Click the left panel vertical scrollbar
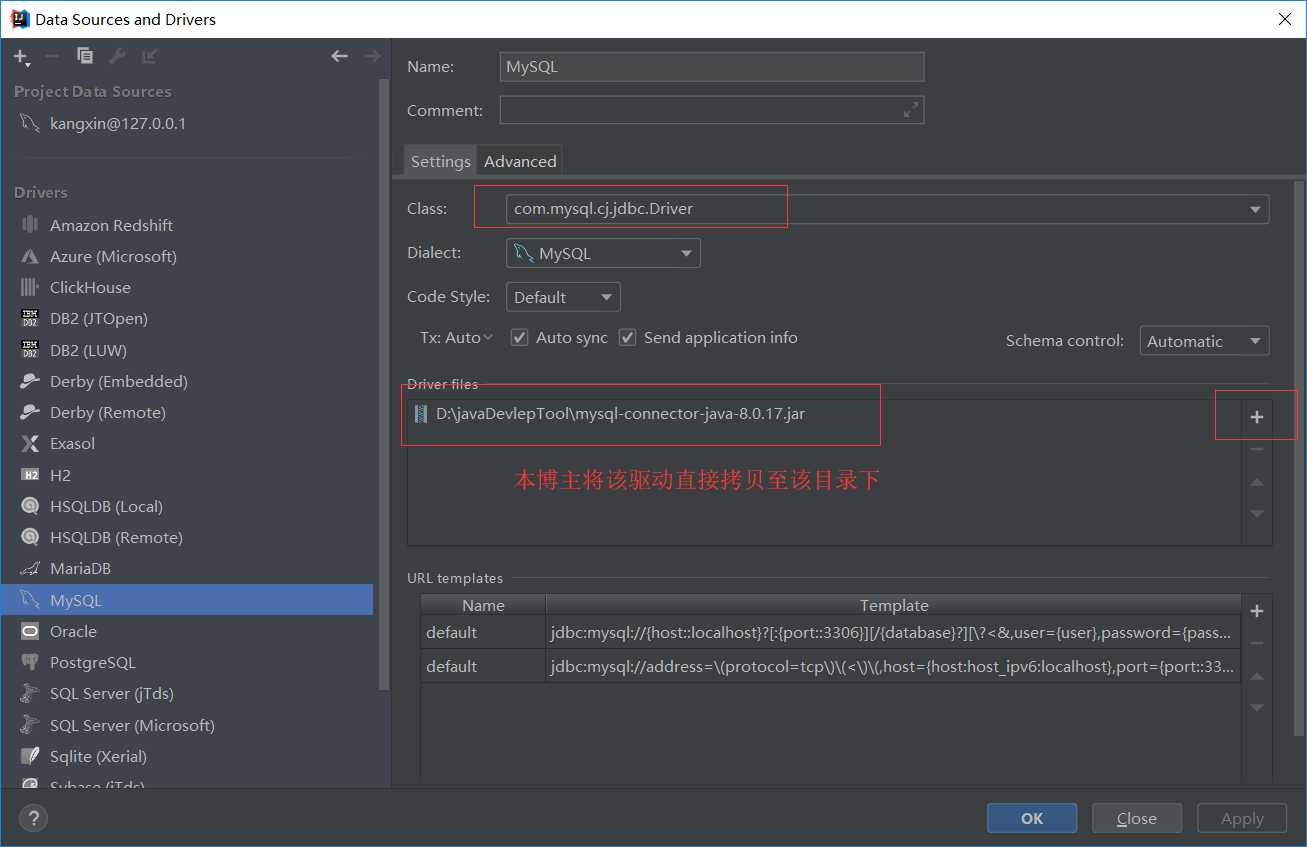The height and width of the screenshot is (847, 1307). click(x=384, y=385)
